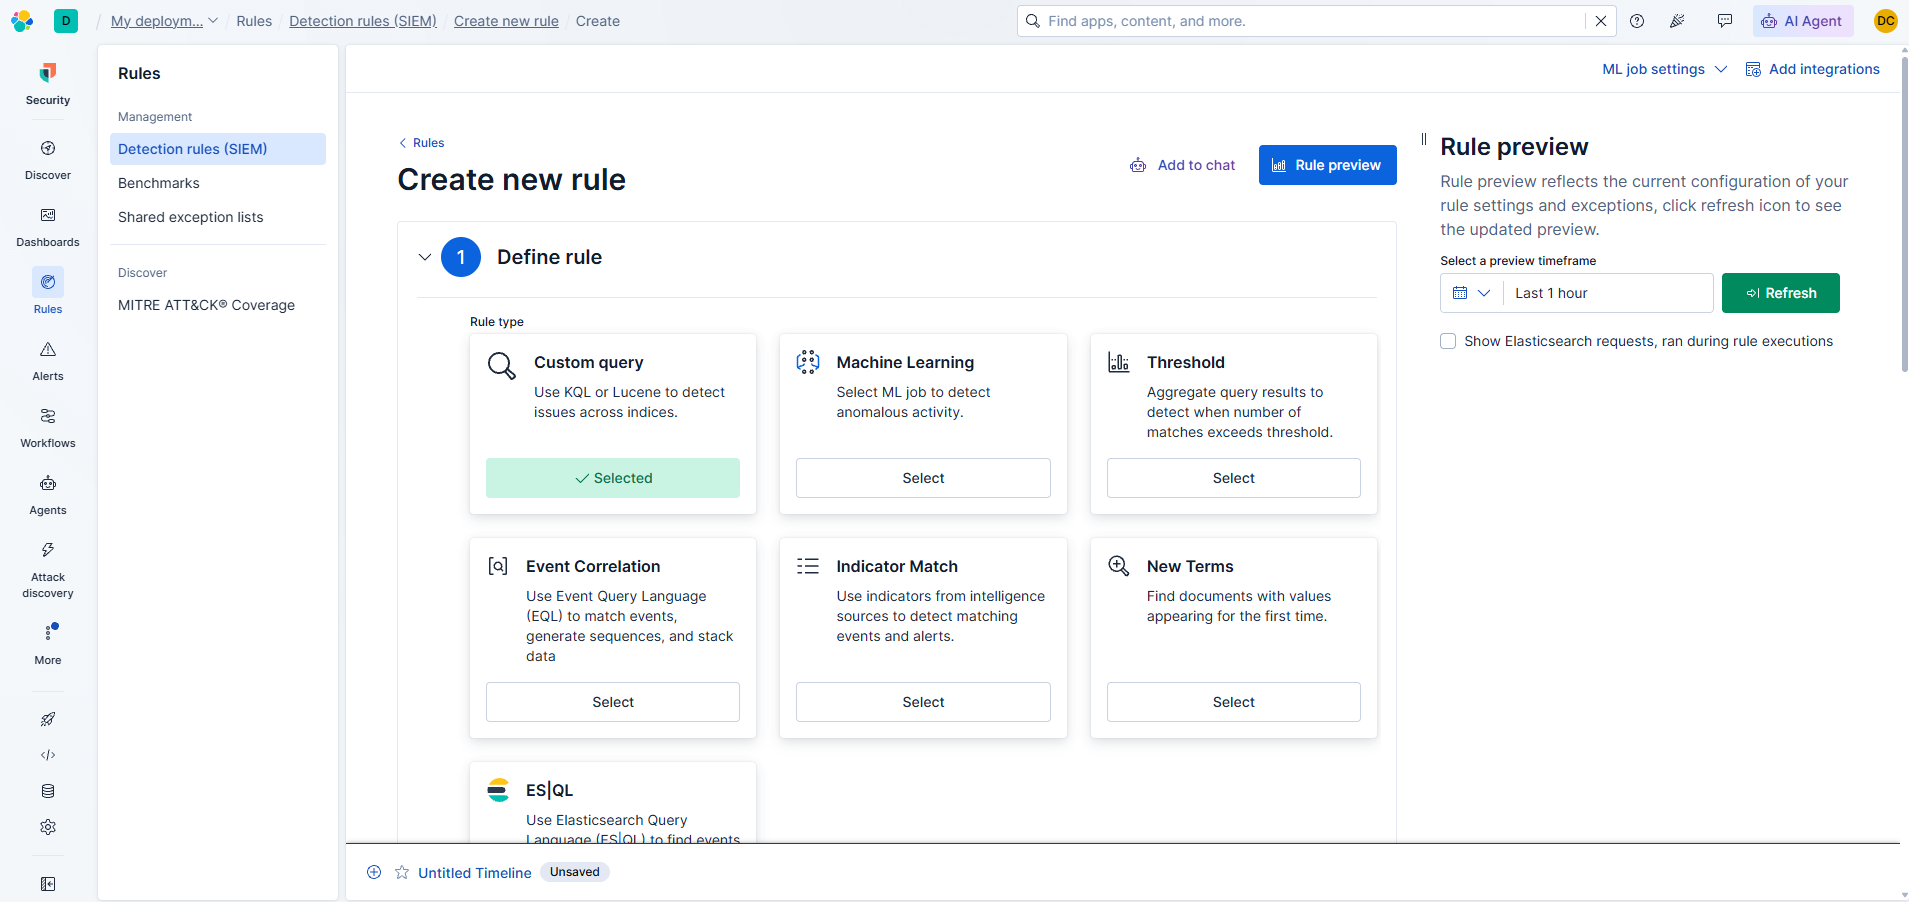Open the DC user avatar menu
Screen dimensions: 1909x902
(x=1886, y=21)
